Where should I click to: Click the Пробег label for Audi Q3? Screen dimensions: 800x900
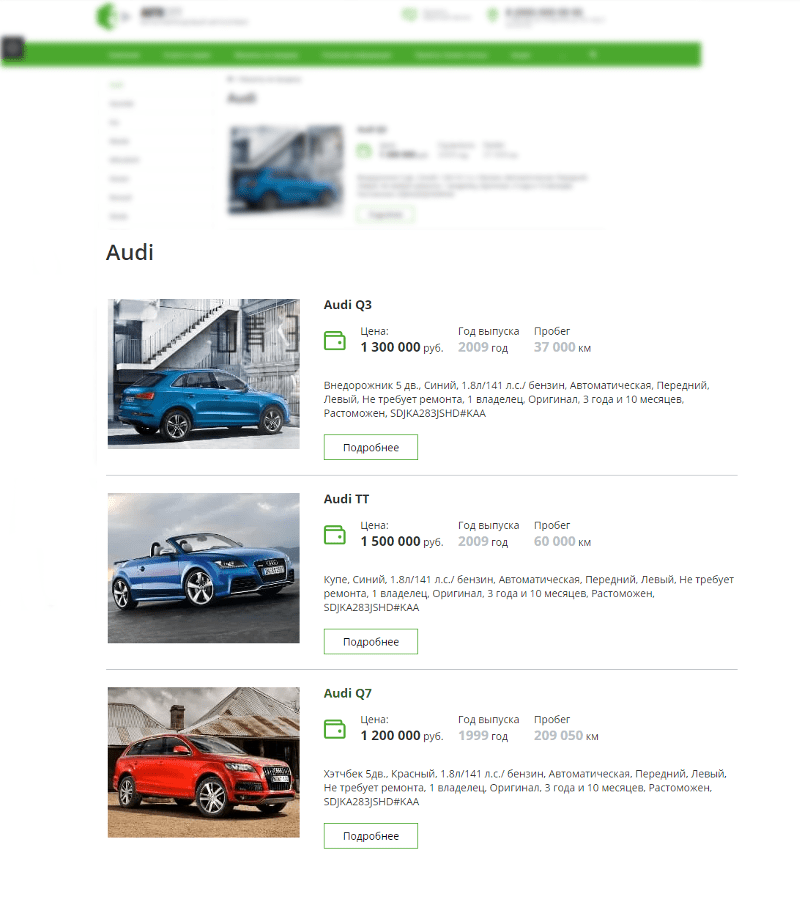coord(552,332)
